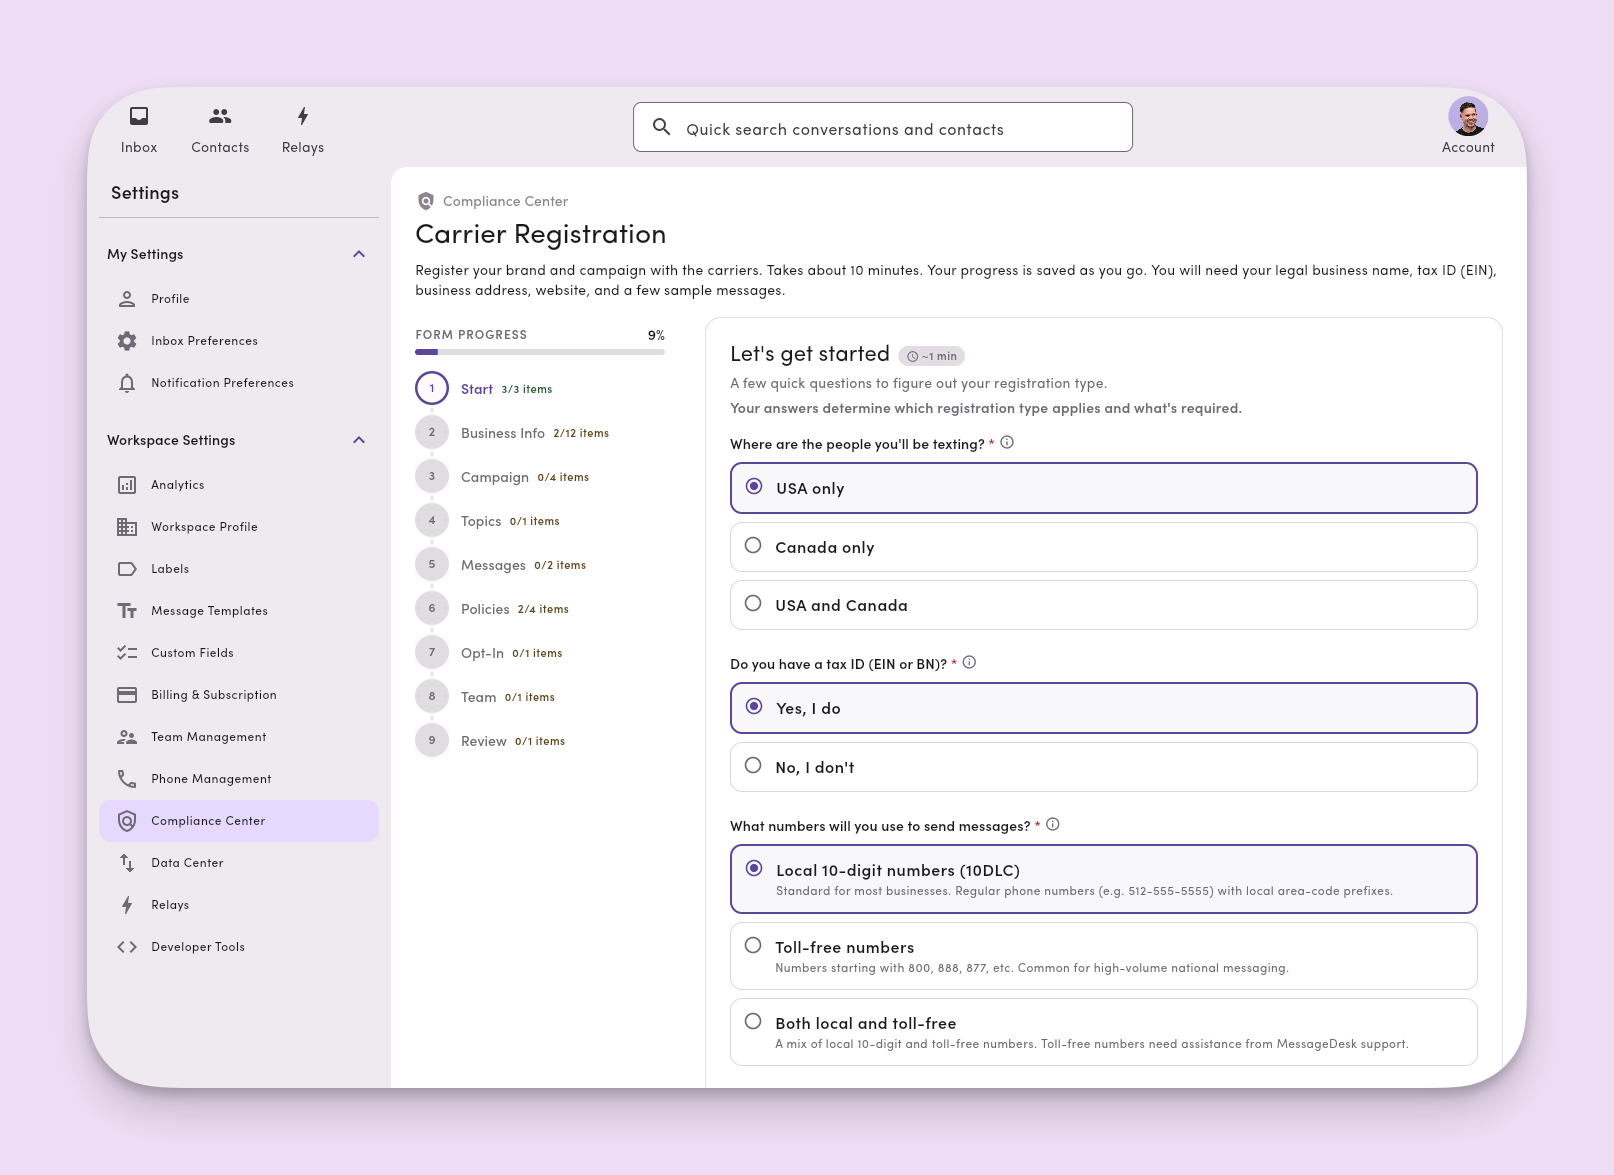
Task: Go to step 4 Topics
Action: [x=488, y=521]
